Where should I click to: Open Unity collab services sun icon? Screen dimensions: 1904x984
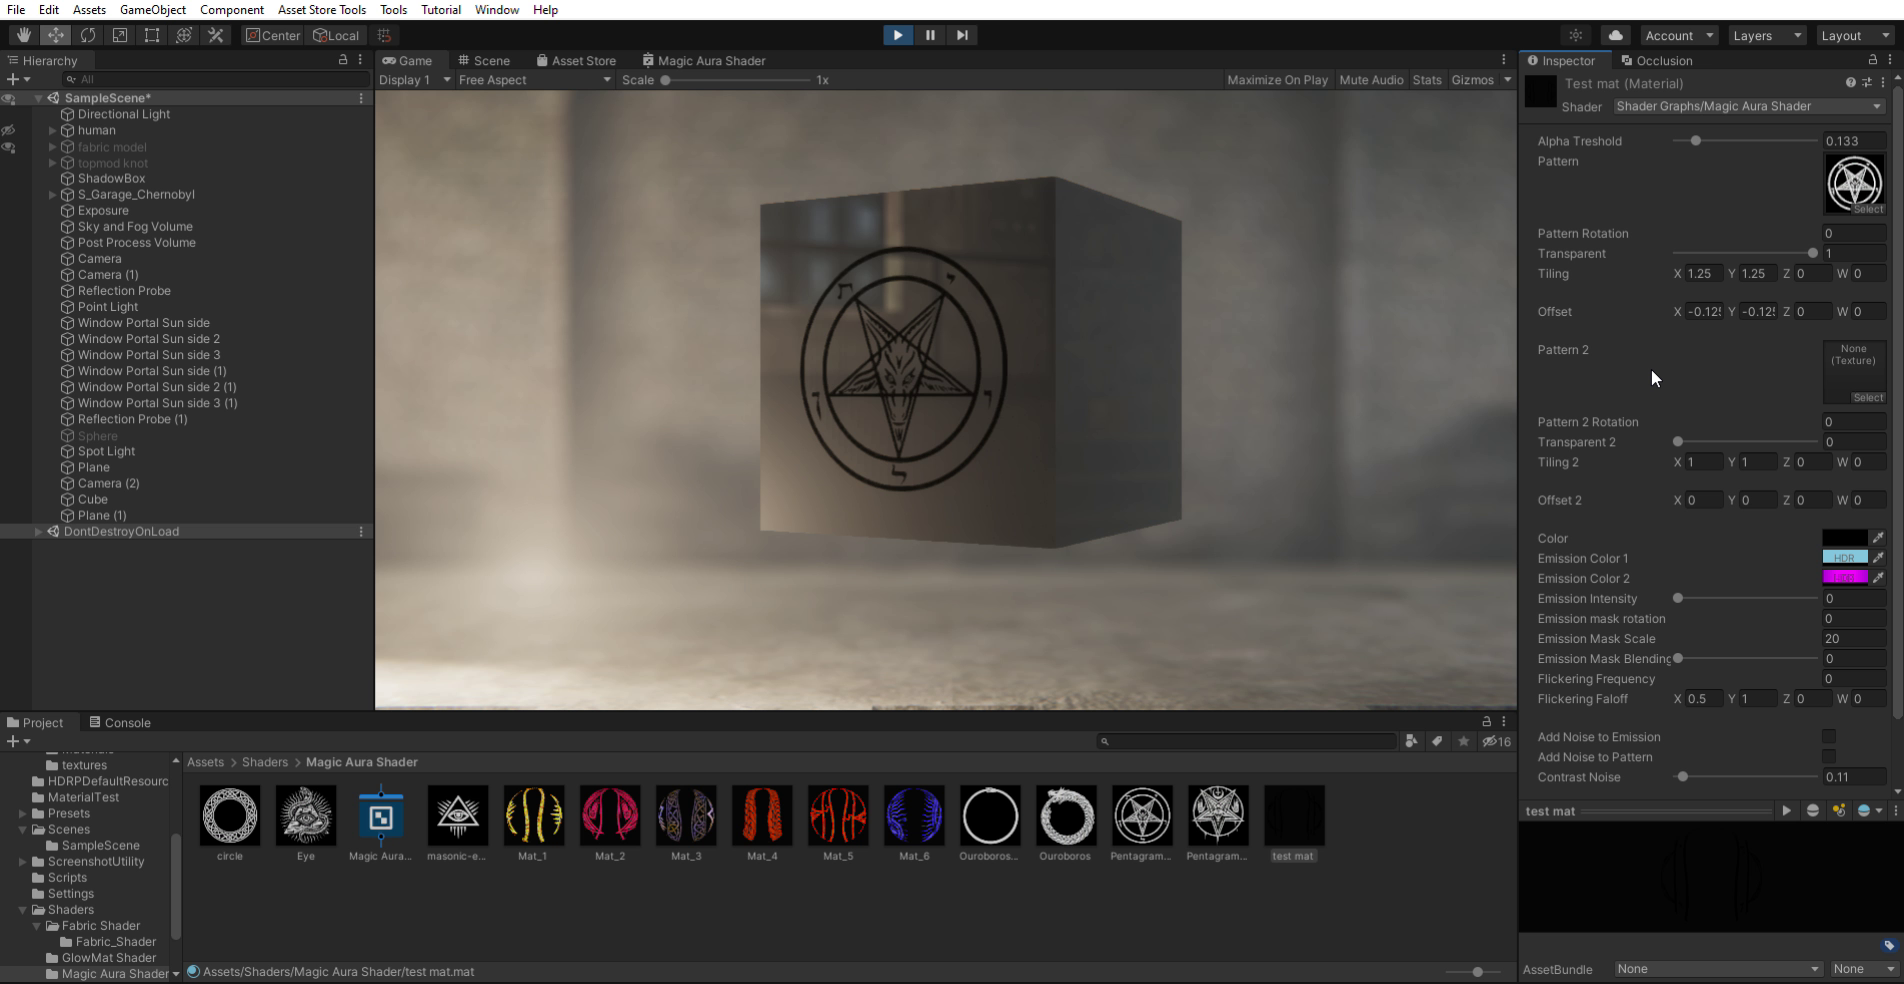coord(1576,35)
